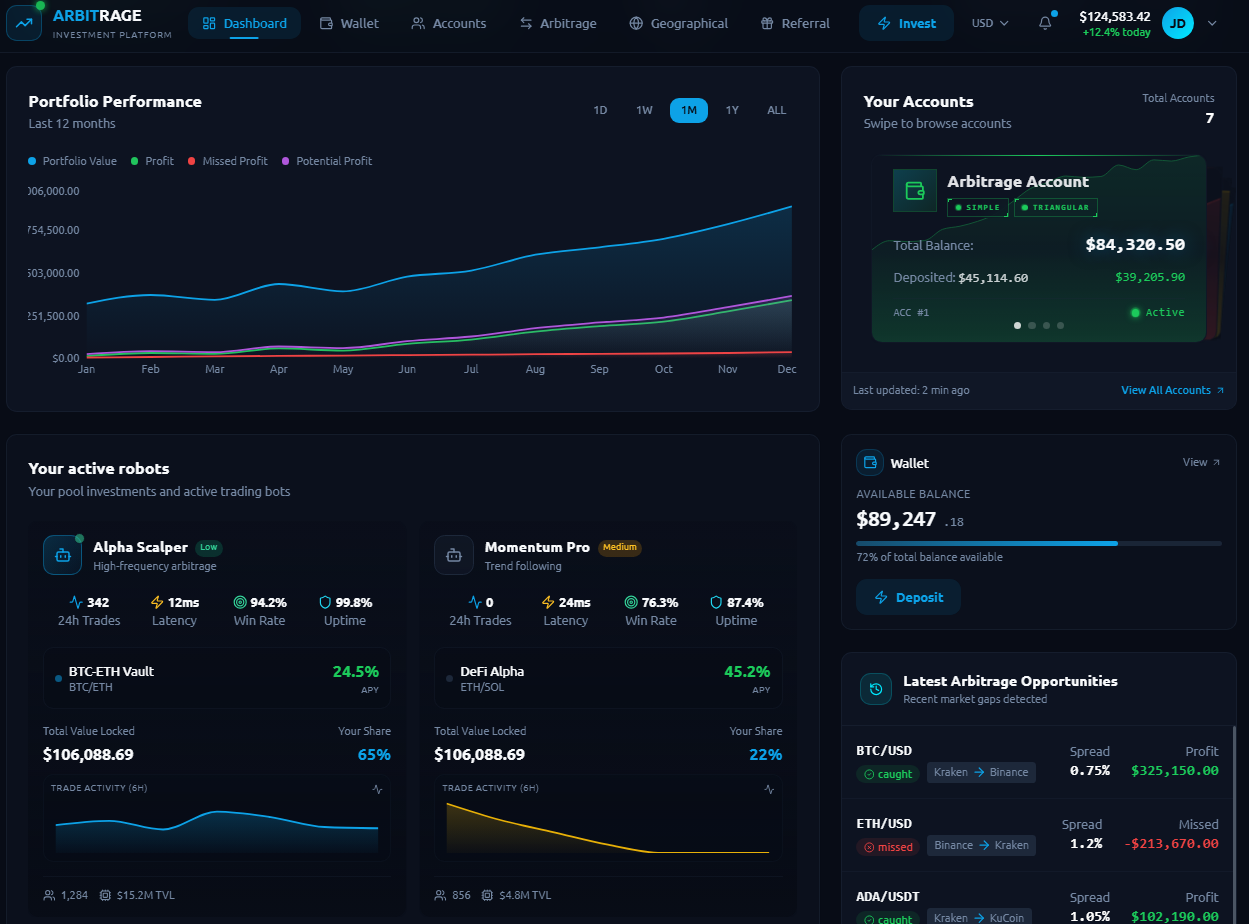The width and height of the screenshot is (1249, 924).
Task: Select the 1Y chart range
Action: click(x=732, y=110)
